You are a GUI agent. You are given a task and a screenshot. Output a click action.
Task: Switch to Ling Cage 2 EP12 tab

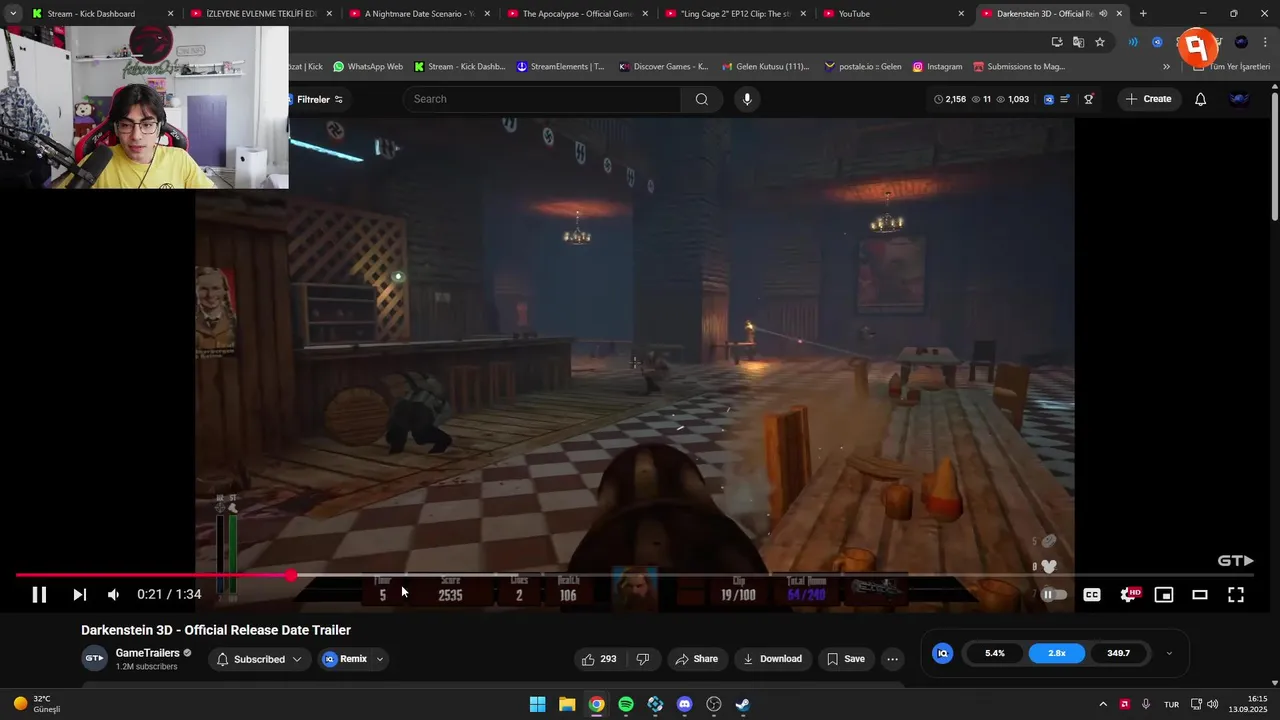734,14
